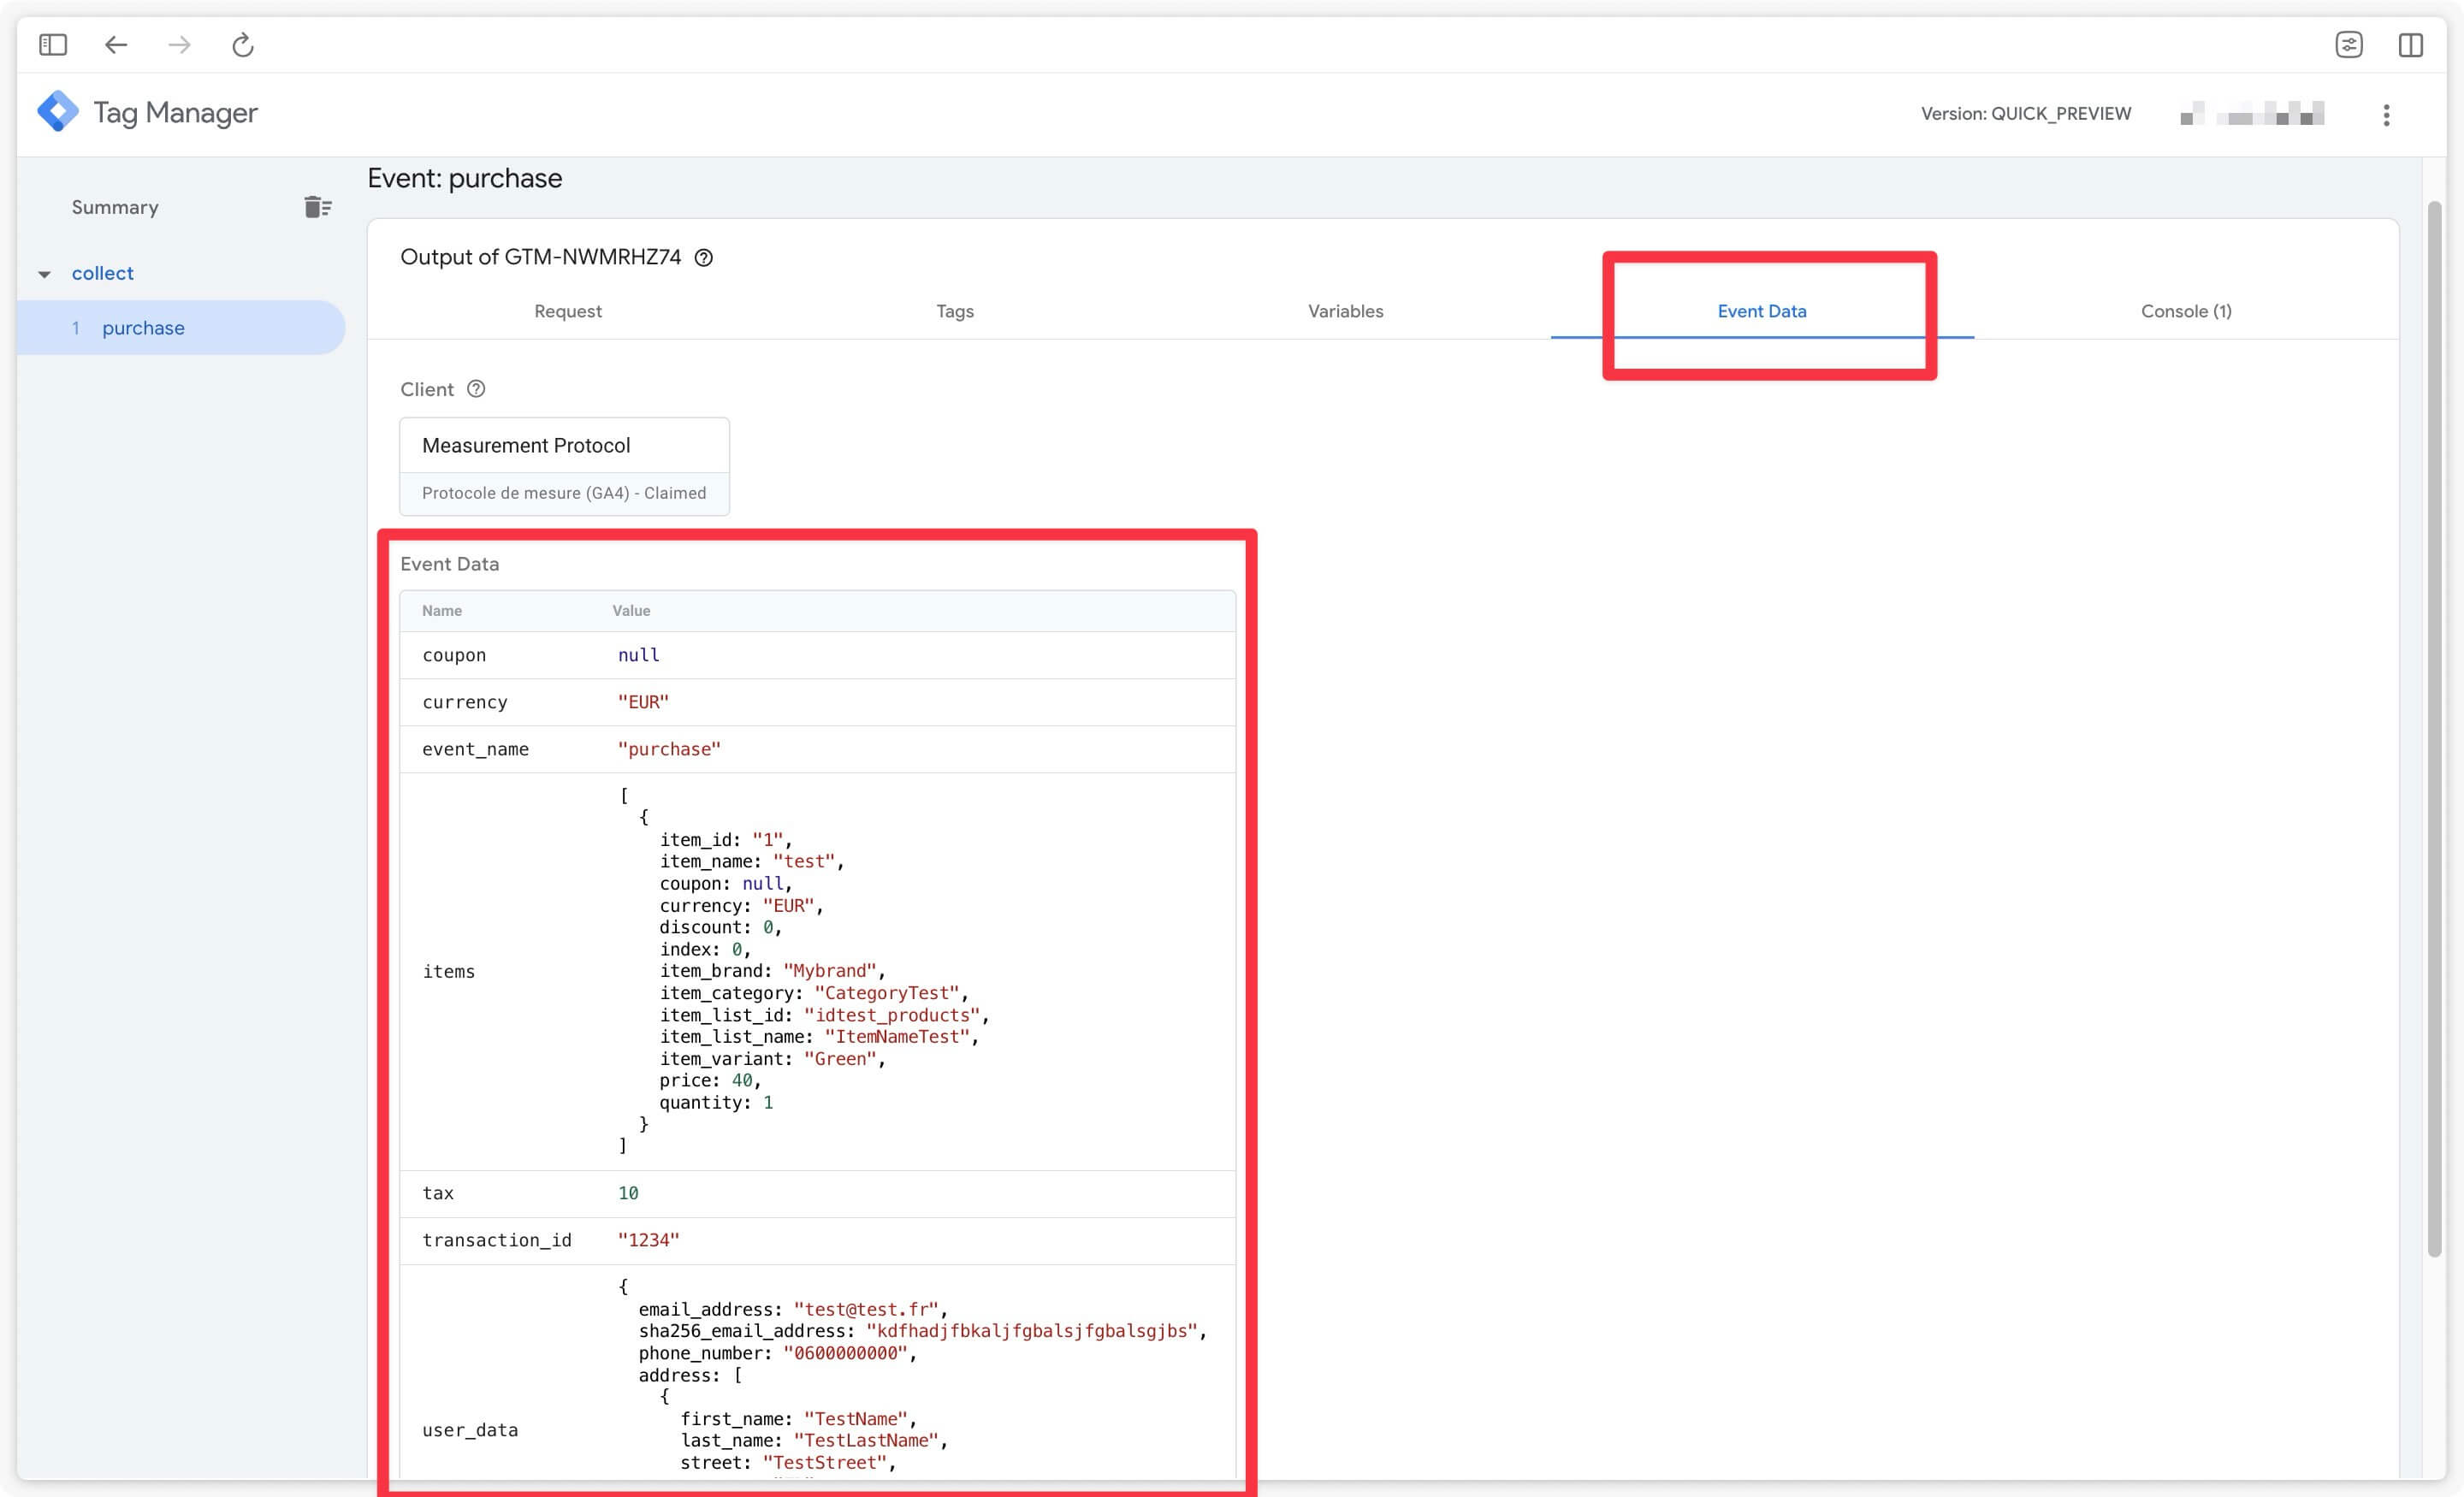Open the three-dot options menu
Screen dimensions: 2464x1497
click(x=2387, y=115)
